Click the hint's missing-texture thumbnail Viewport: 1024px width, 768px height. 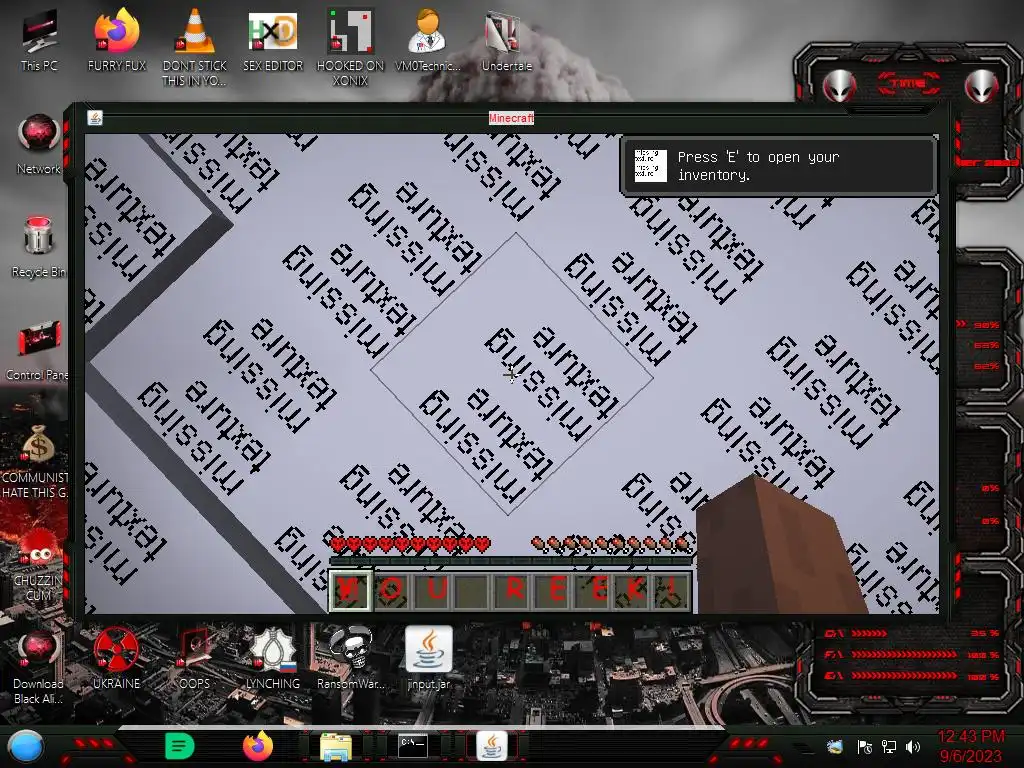tap(650, 166)
